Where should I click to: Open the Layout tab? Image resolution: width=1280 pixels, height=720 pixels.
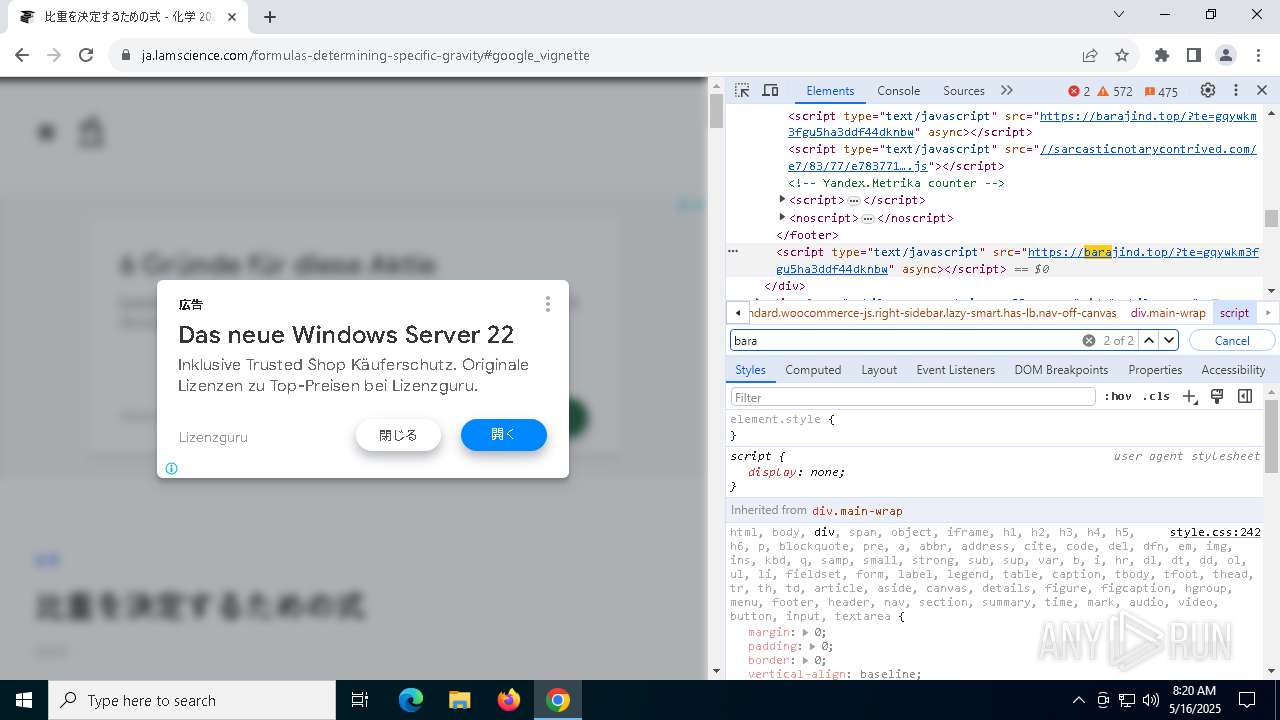[x=878, y=370]
